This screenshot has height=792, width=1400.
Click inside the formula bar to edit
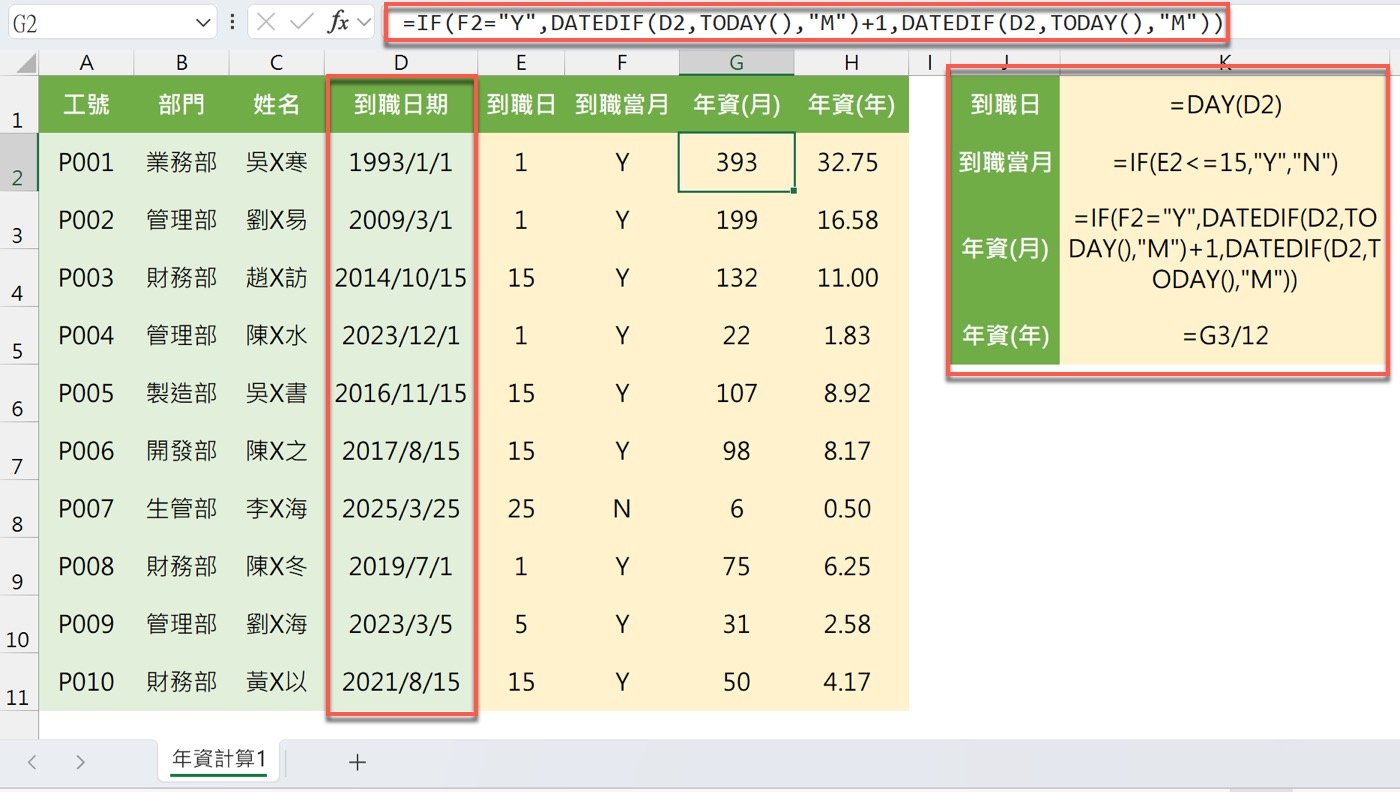(700, 23)
